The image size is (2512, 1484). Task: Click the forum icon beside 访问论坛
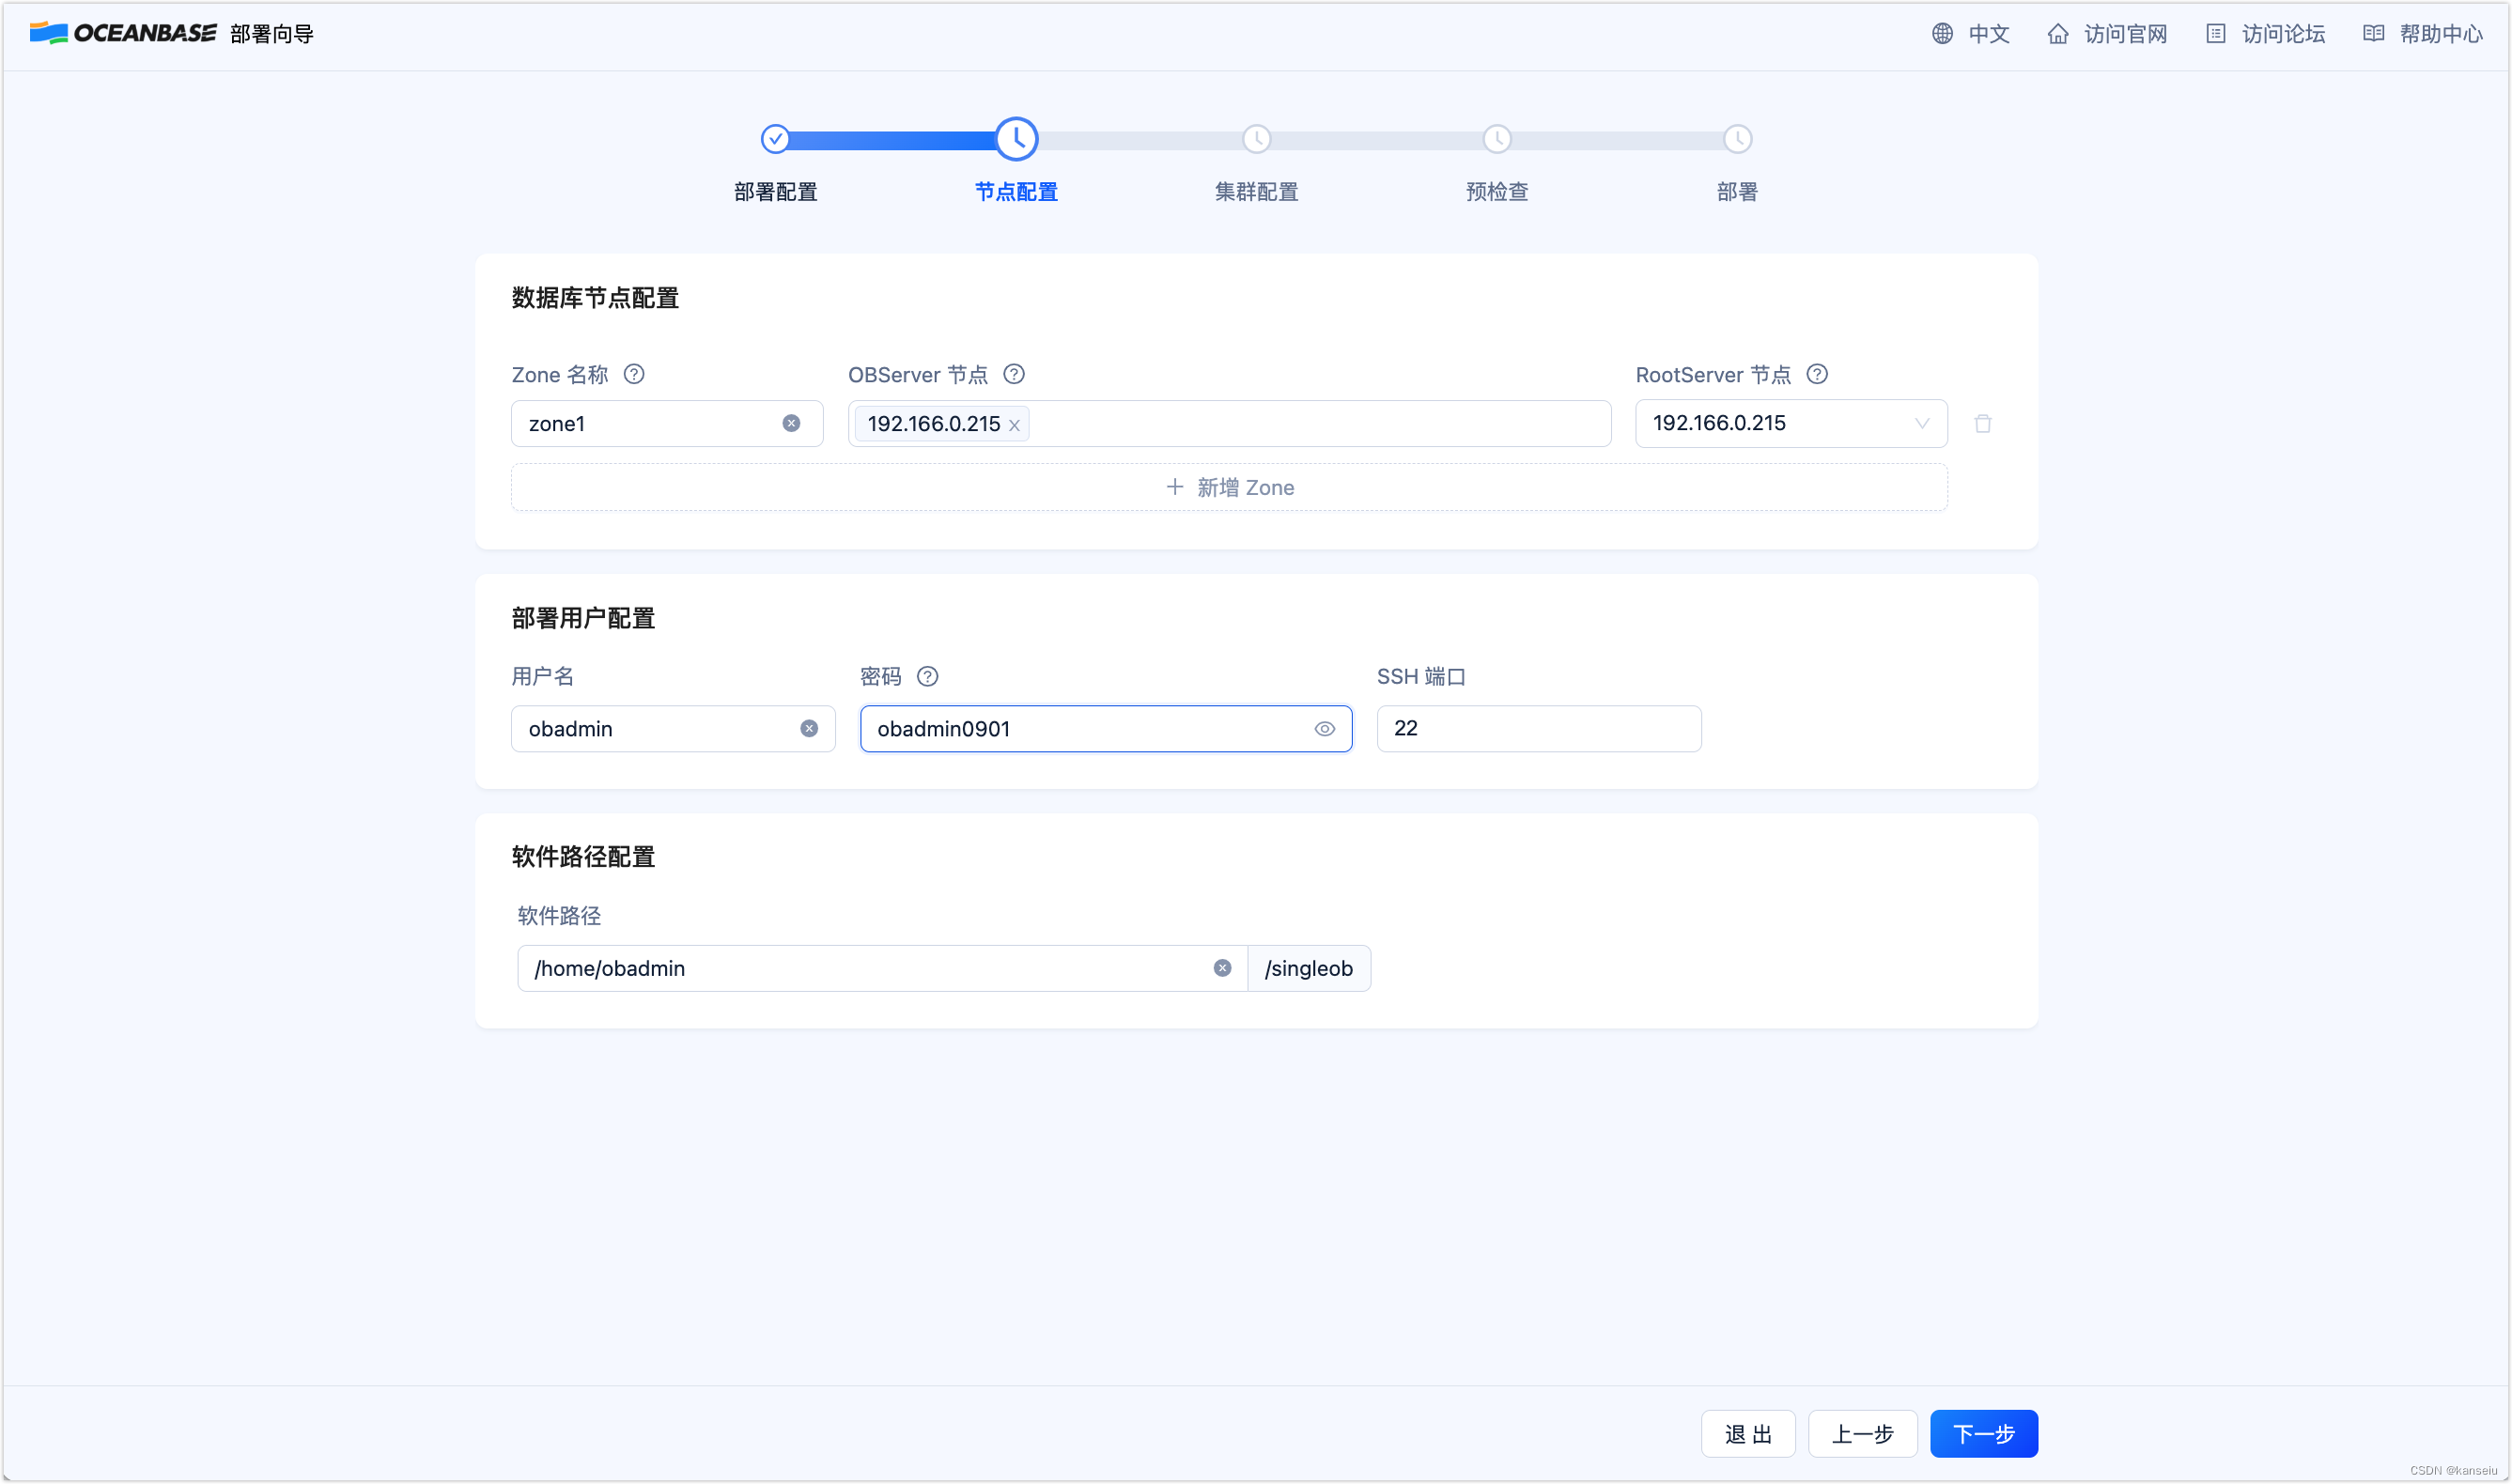(2215, 34)
